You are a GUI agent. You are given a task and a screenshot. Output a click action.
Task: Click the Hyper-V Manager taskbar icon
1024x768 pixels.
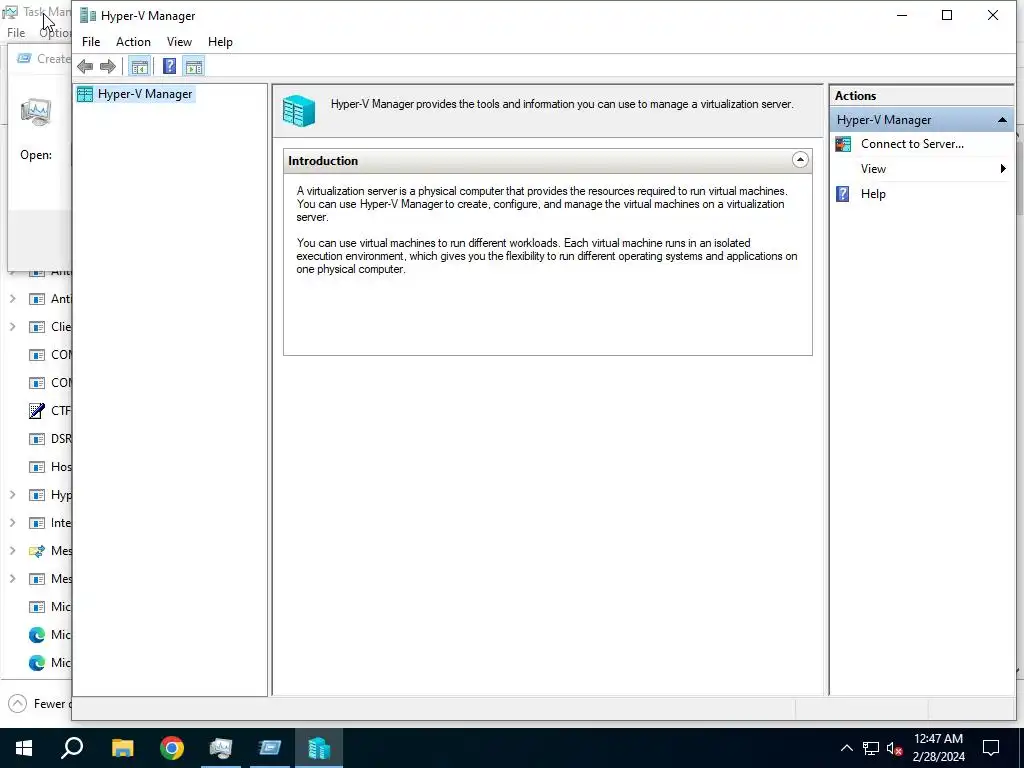click(x=319, y=748)
